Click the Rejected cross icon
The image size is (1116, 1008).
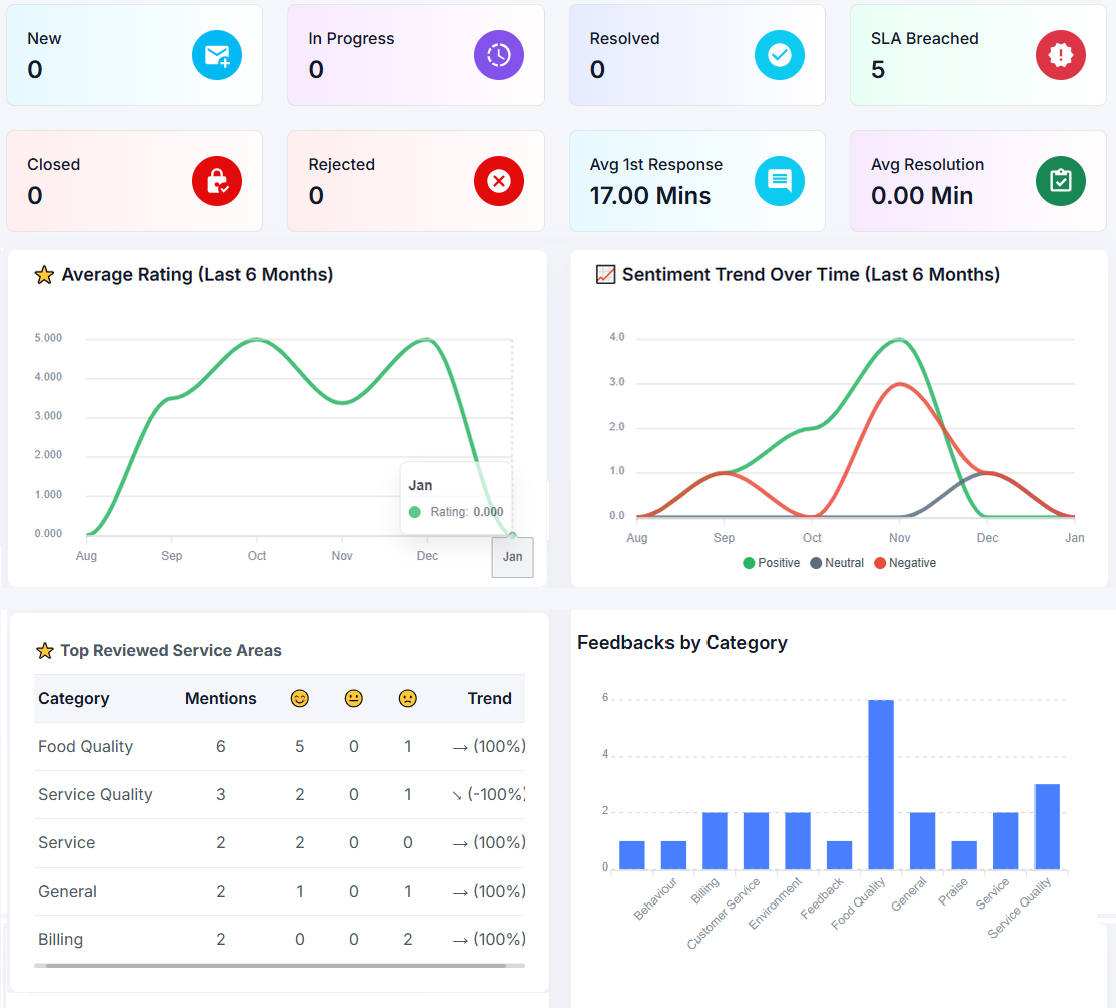[x=498, y=181]
